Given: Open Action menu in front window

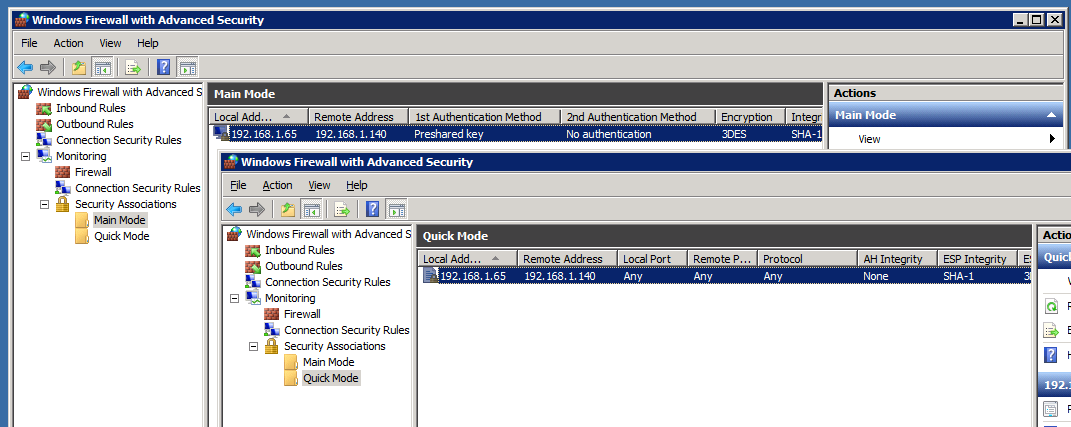Looking at the screenshot, I should [277, 185].
